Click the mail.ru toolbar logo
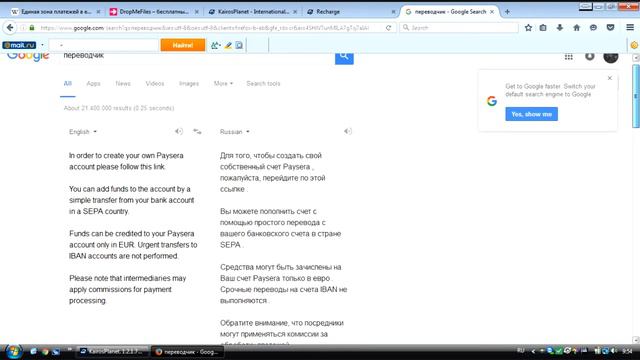This screenshot has height=360, width=640. coord(19,45)
